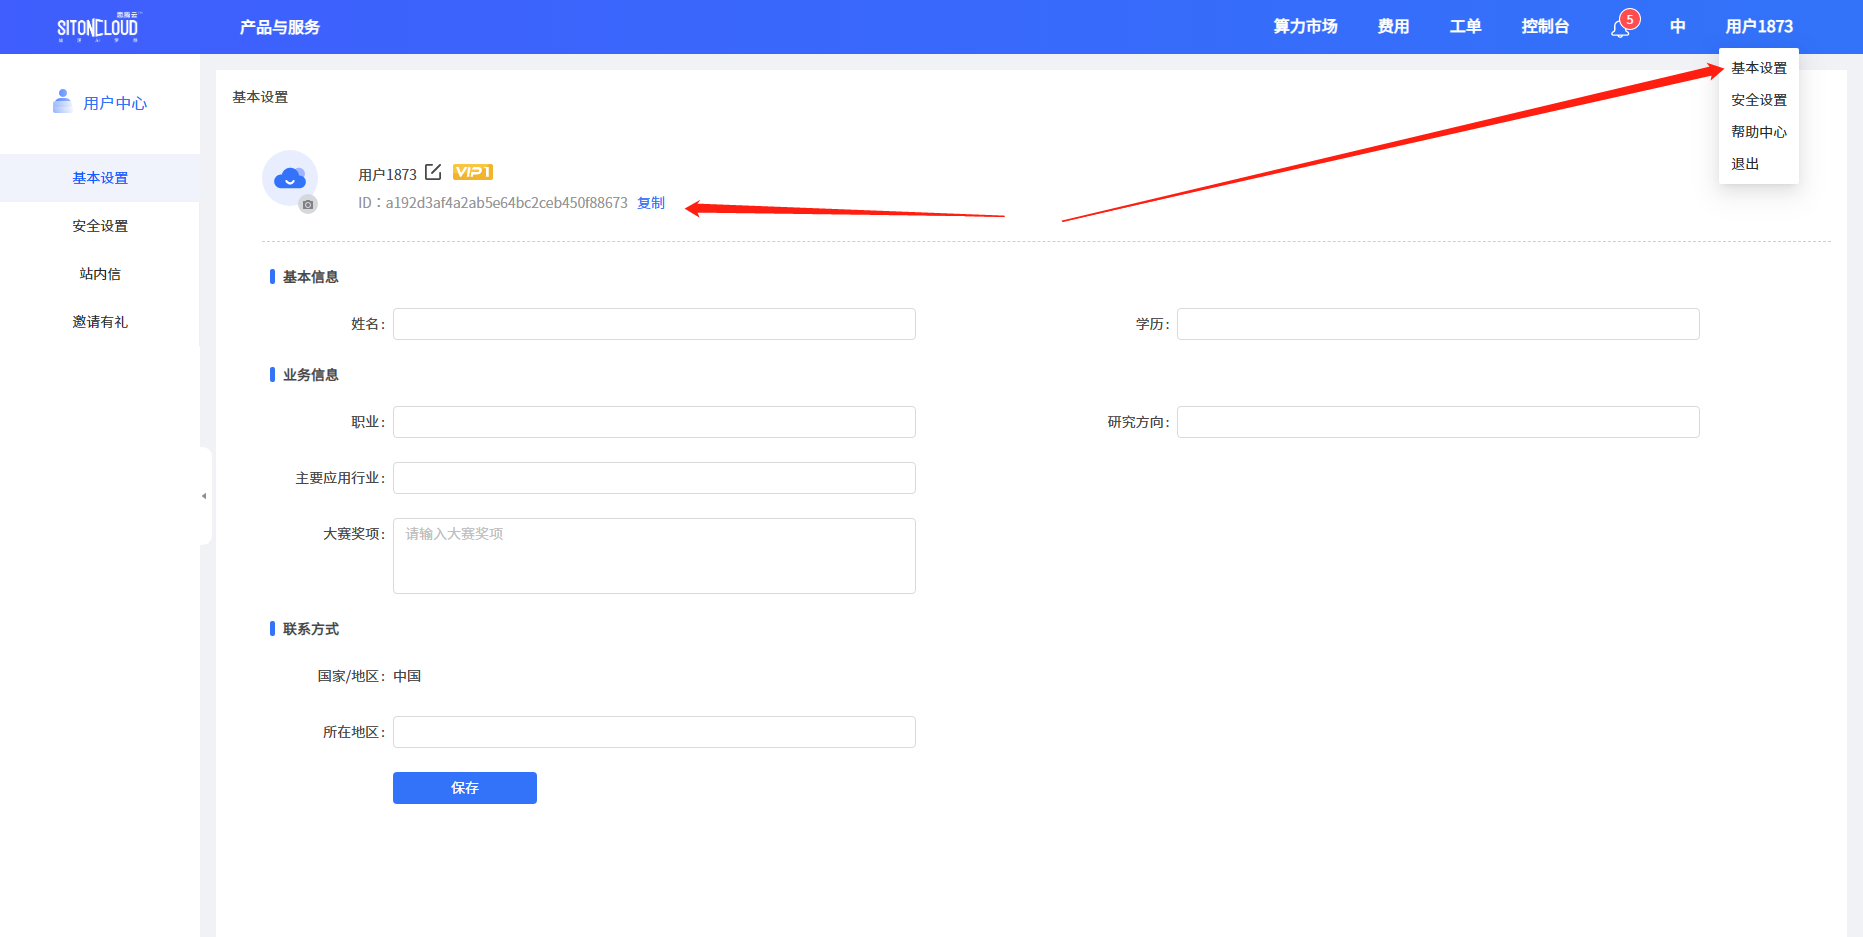
Task: Copy the user ID via 复制 link
Action: click(650, 202)
